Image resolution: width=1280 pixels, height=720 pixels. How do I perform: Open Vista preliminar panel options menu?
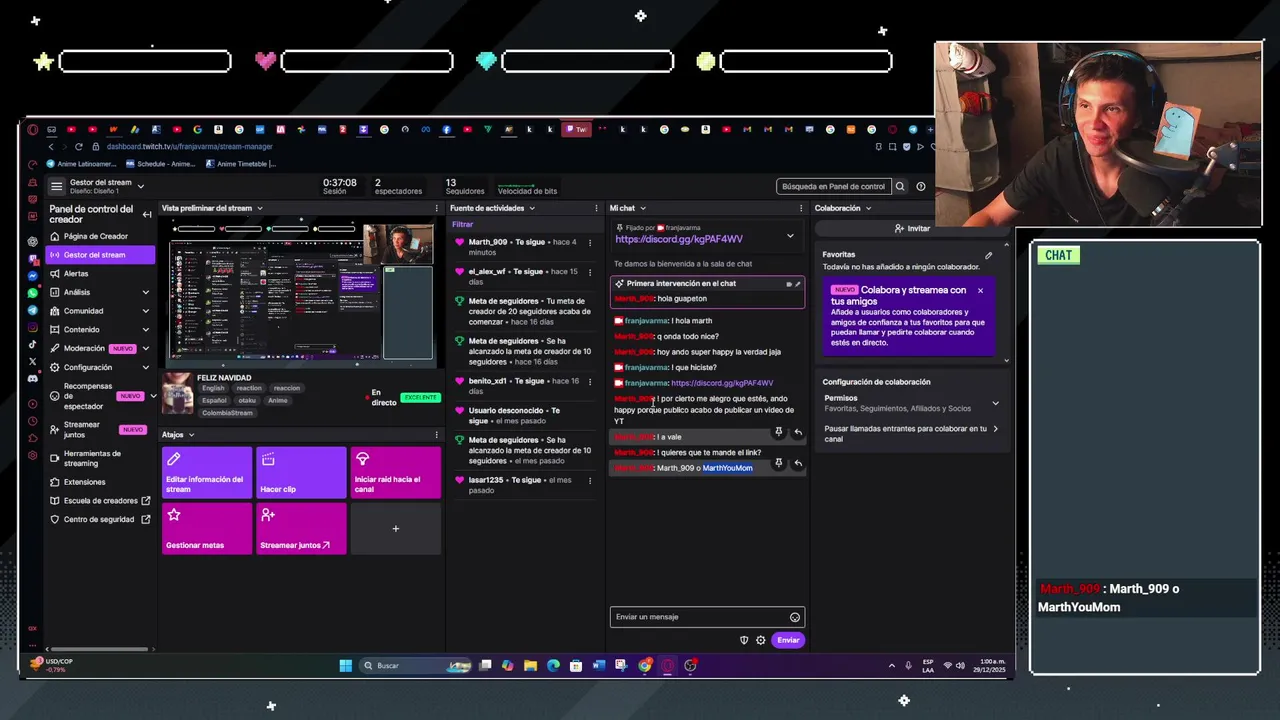(437, 208)
